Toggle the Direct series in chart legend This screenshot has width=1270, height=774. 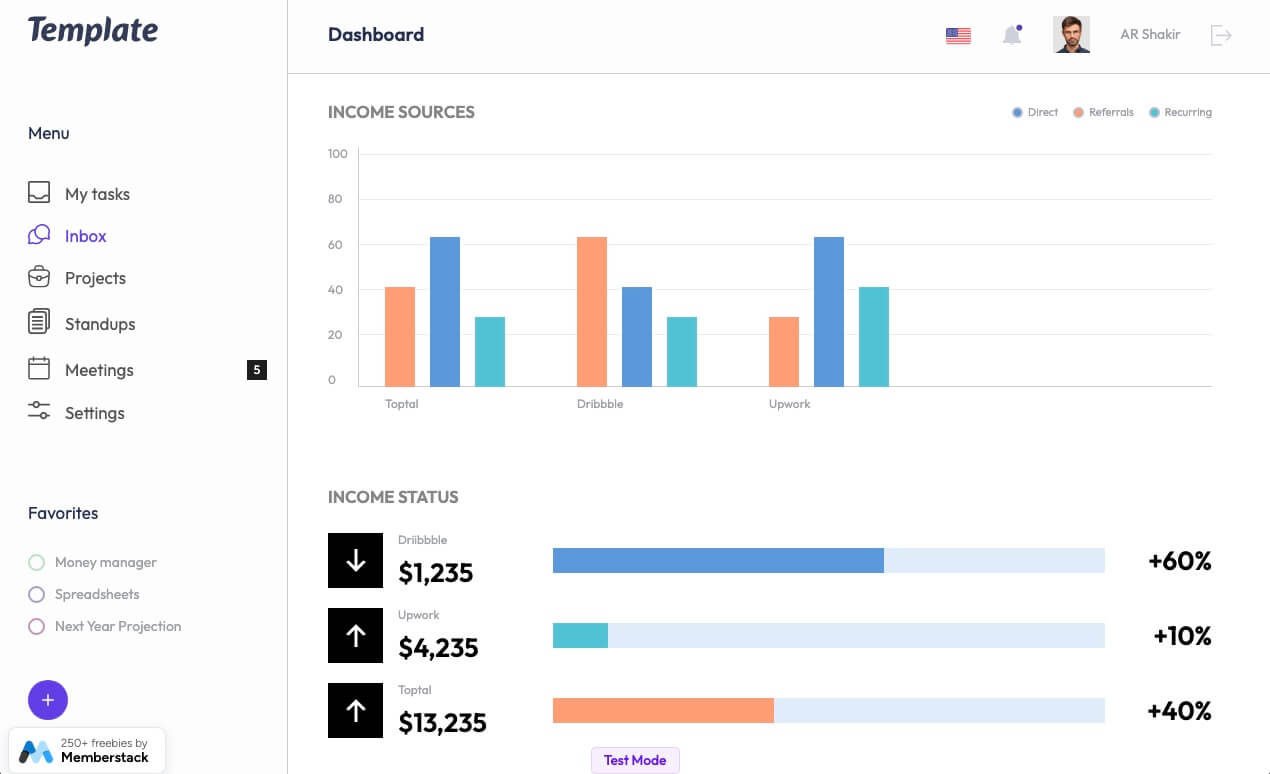click(x=1035, y=113)
